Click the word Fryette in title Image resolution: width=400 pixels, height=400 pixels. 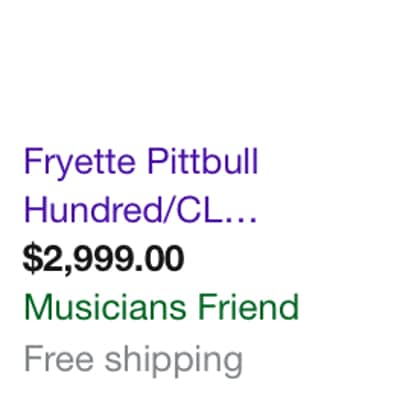click(x=80, y=163)
